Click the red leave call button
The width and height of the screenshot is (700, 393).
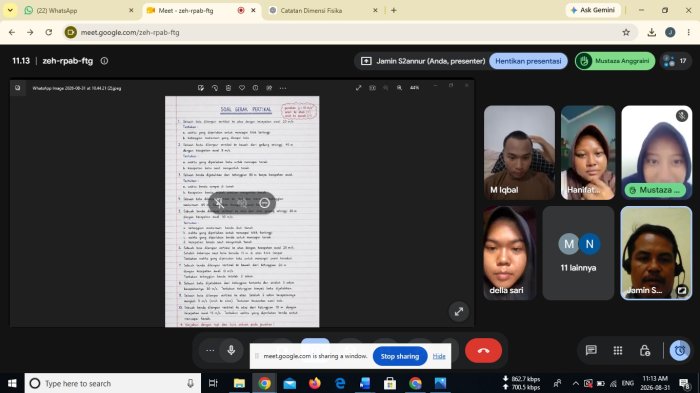coord(483,351)
